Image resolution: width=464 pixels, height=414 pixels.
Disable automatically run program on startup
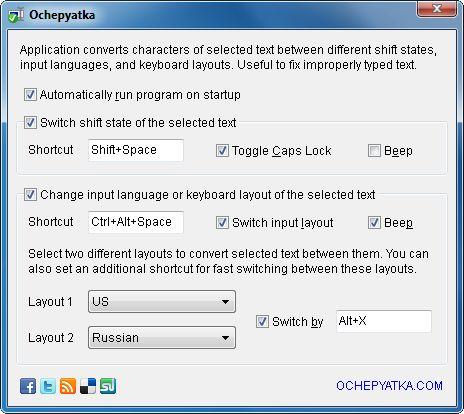[x=30, y=95]
